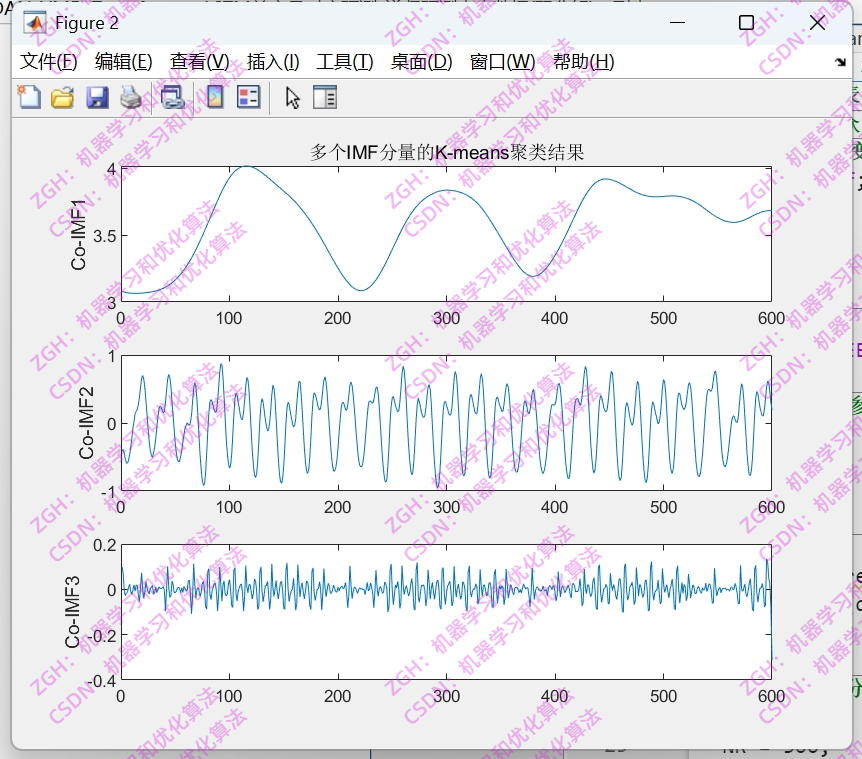Select the Edit Plot arrow tool
The image size is (862, 759).
292,98
